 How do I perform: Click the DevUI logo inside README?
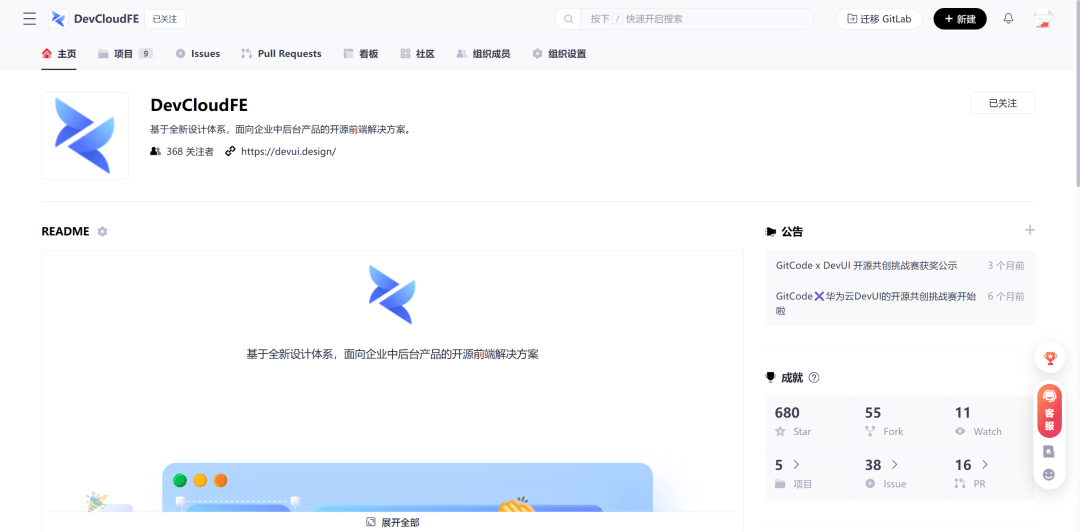(392, 294)
